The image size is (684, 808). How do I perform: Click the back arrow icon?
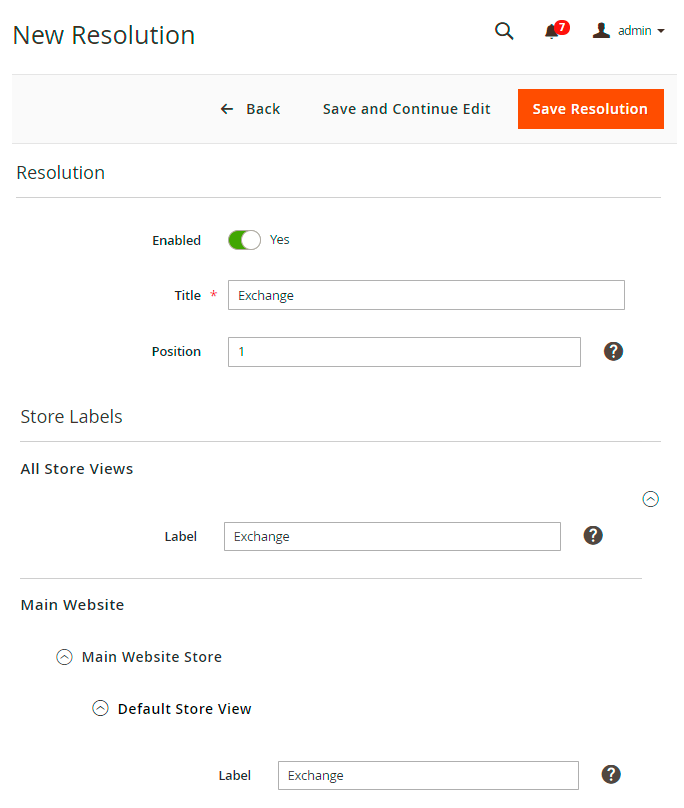point(227,109)
